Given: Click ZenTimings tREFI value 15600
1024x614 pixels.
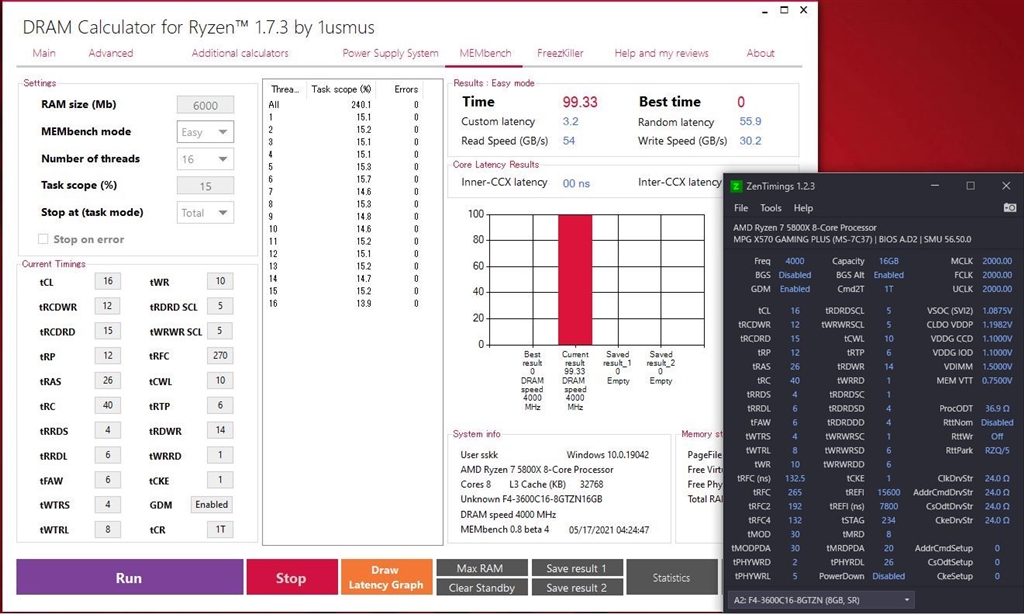Looking at the screenshot, I should point(888,493).
